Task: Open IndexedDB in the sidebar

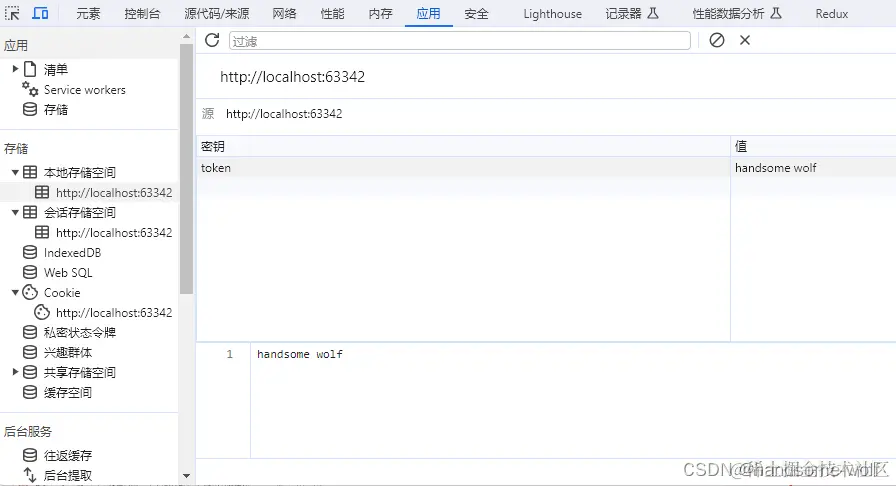Action: (x=72, y=253)
